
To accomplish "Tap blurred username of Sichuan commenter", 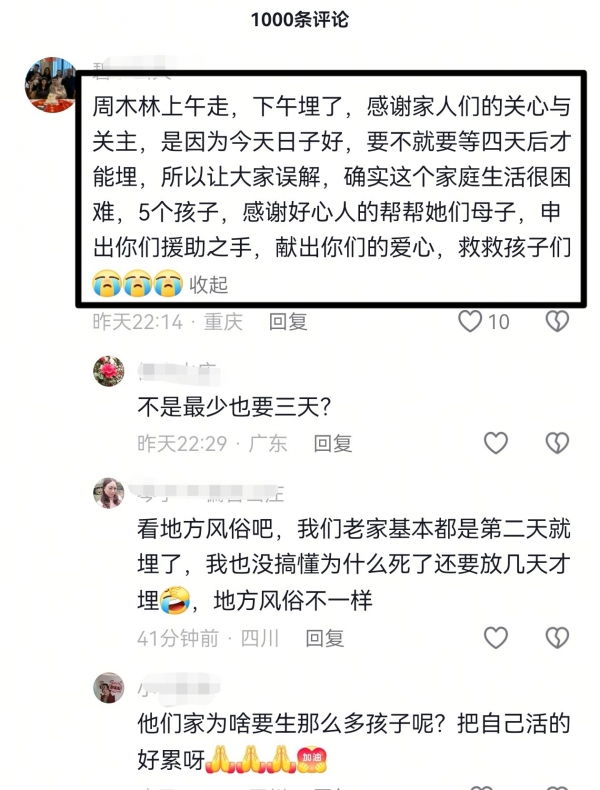I will tap(208, 492).
